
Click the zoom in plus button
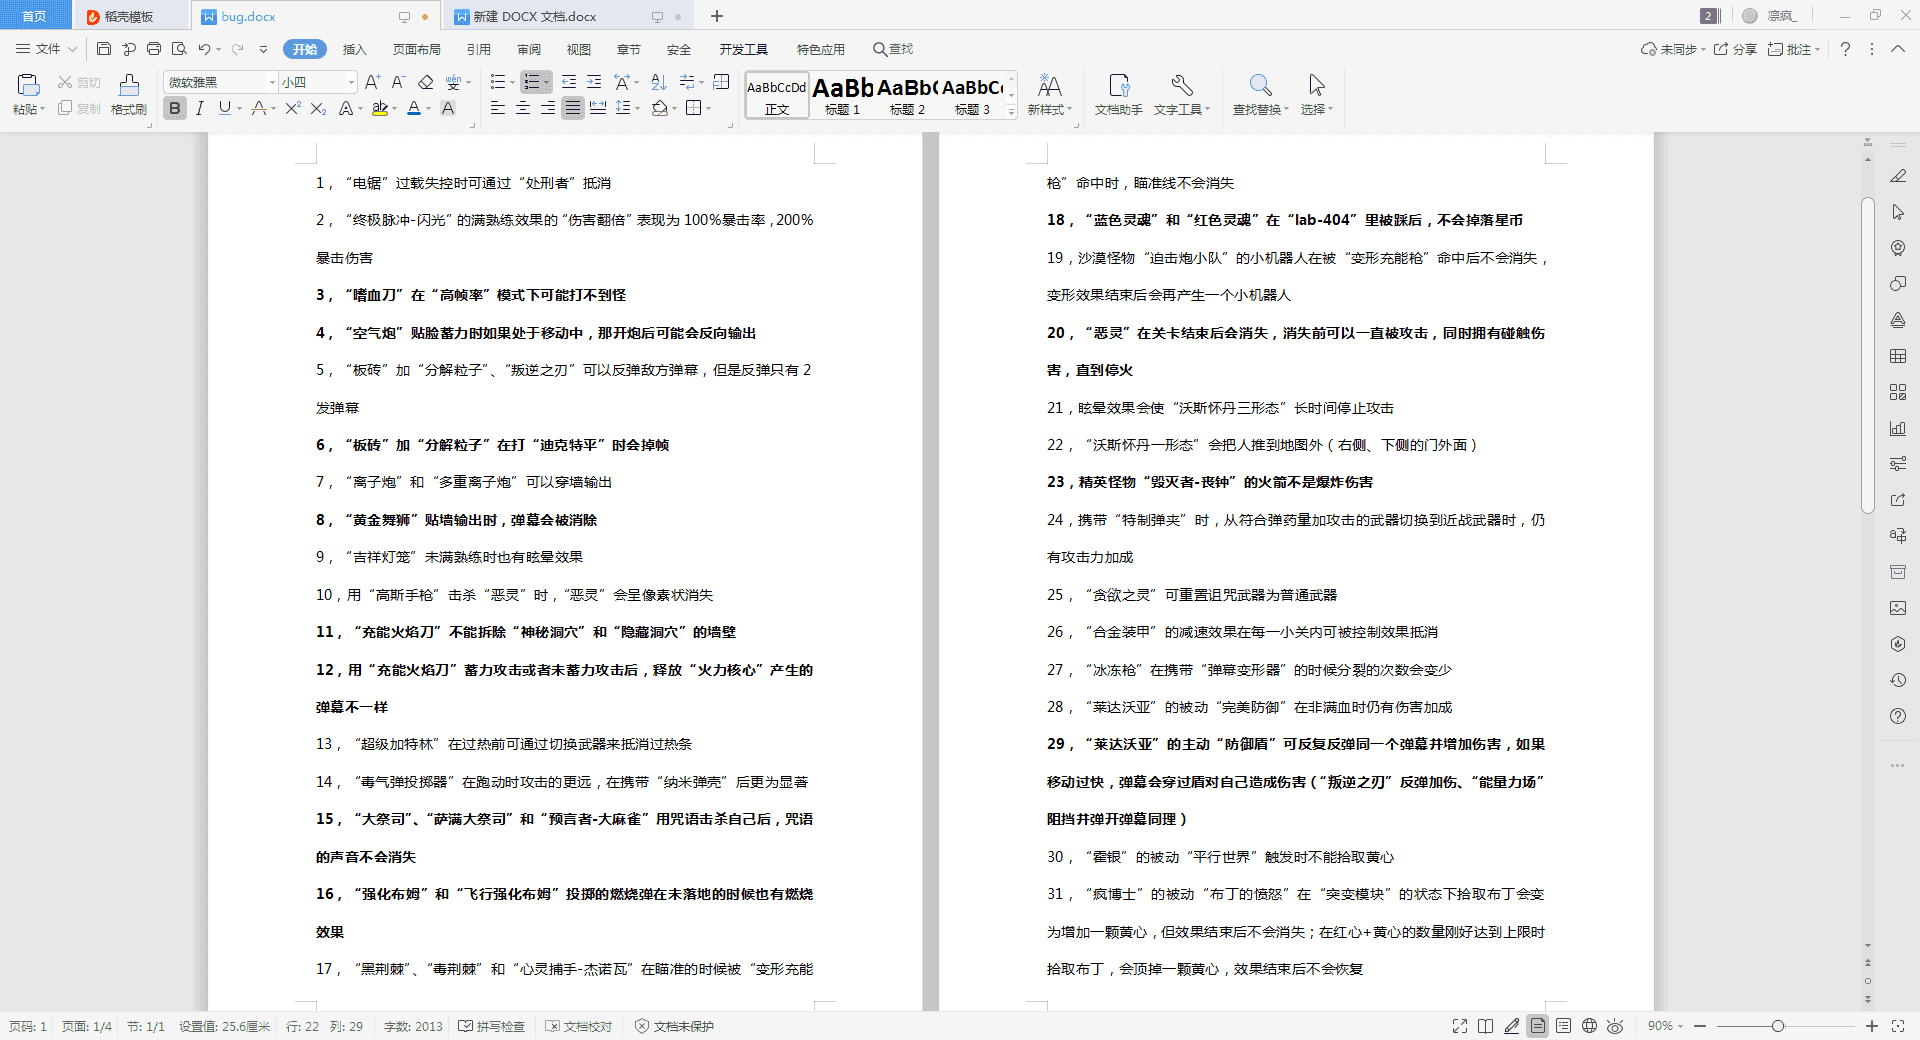pos(1872,1026)
